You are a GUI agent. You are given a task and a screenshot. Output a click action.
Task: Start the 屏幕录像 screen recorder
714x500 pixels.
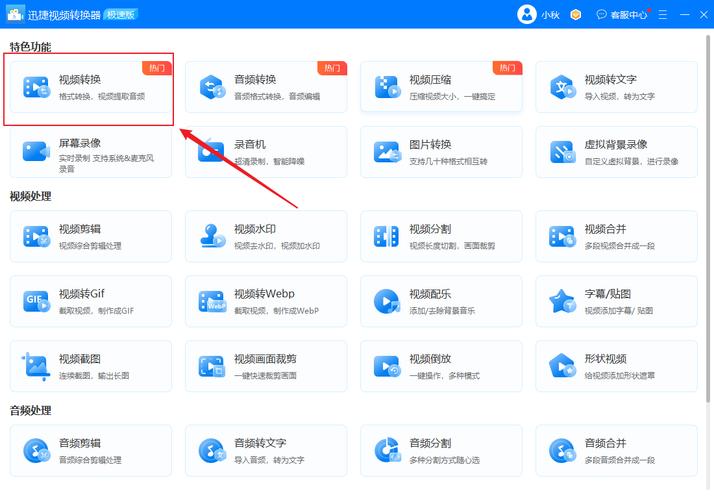(x=90, y=151)
